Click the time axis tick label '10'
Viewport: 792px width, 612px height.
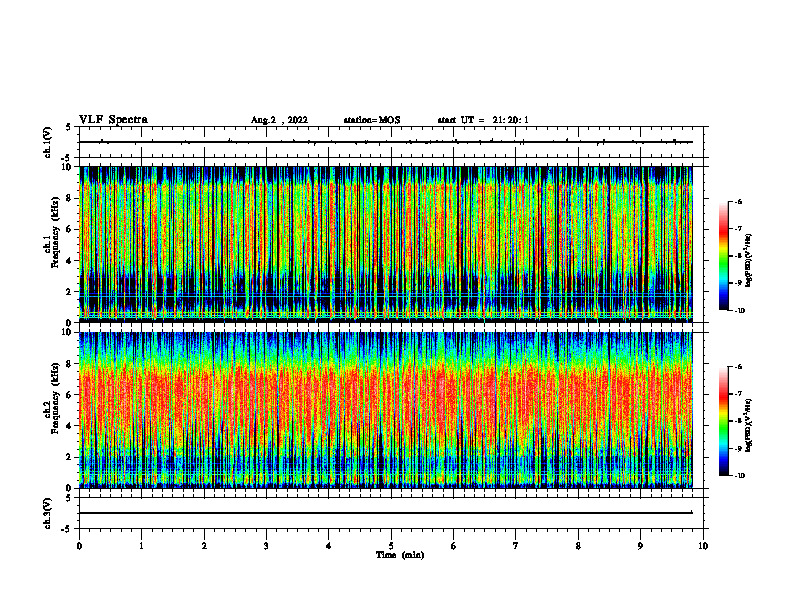coord(703,546)
